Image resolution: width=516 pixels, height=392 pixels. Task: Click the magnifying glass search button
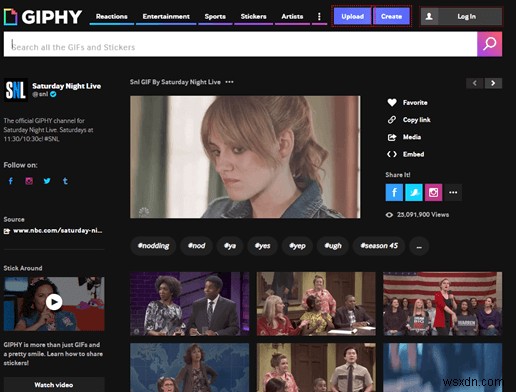click(x=489, y=44)
